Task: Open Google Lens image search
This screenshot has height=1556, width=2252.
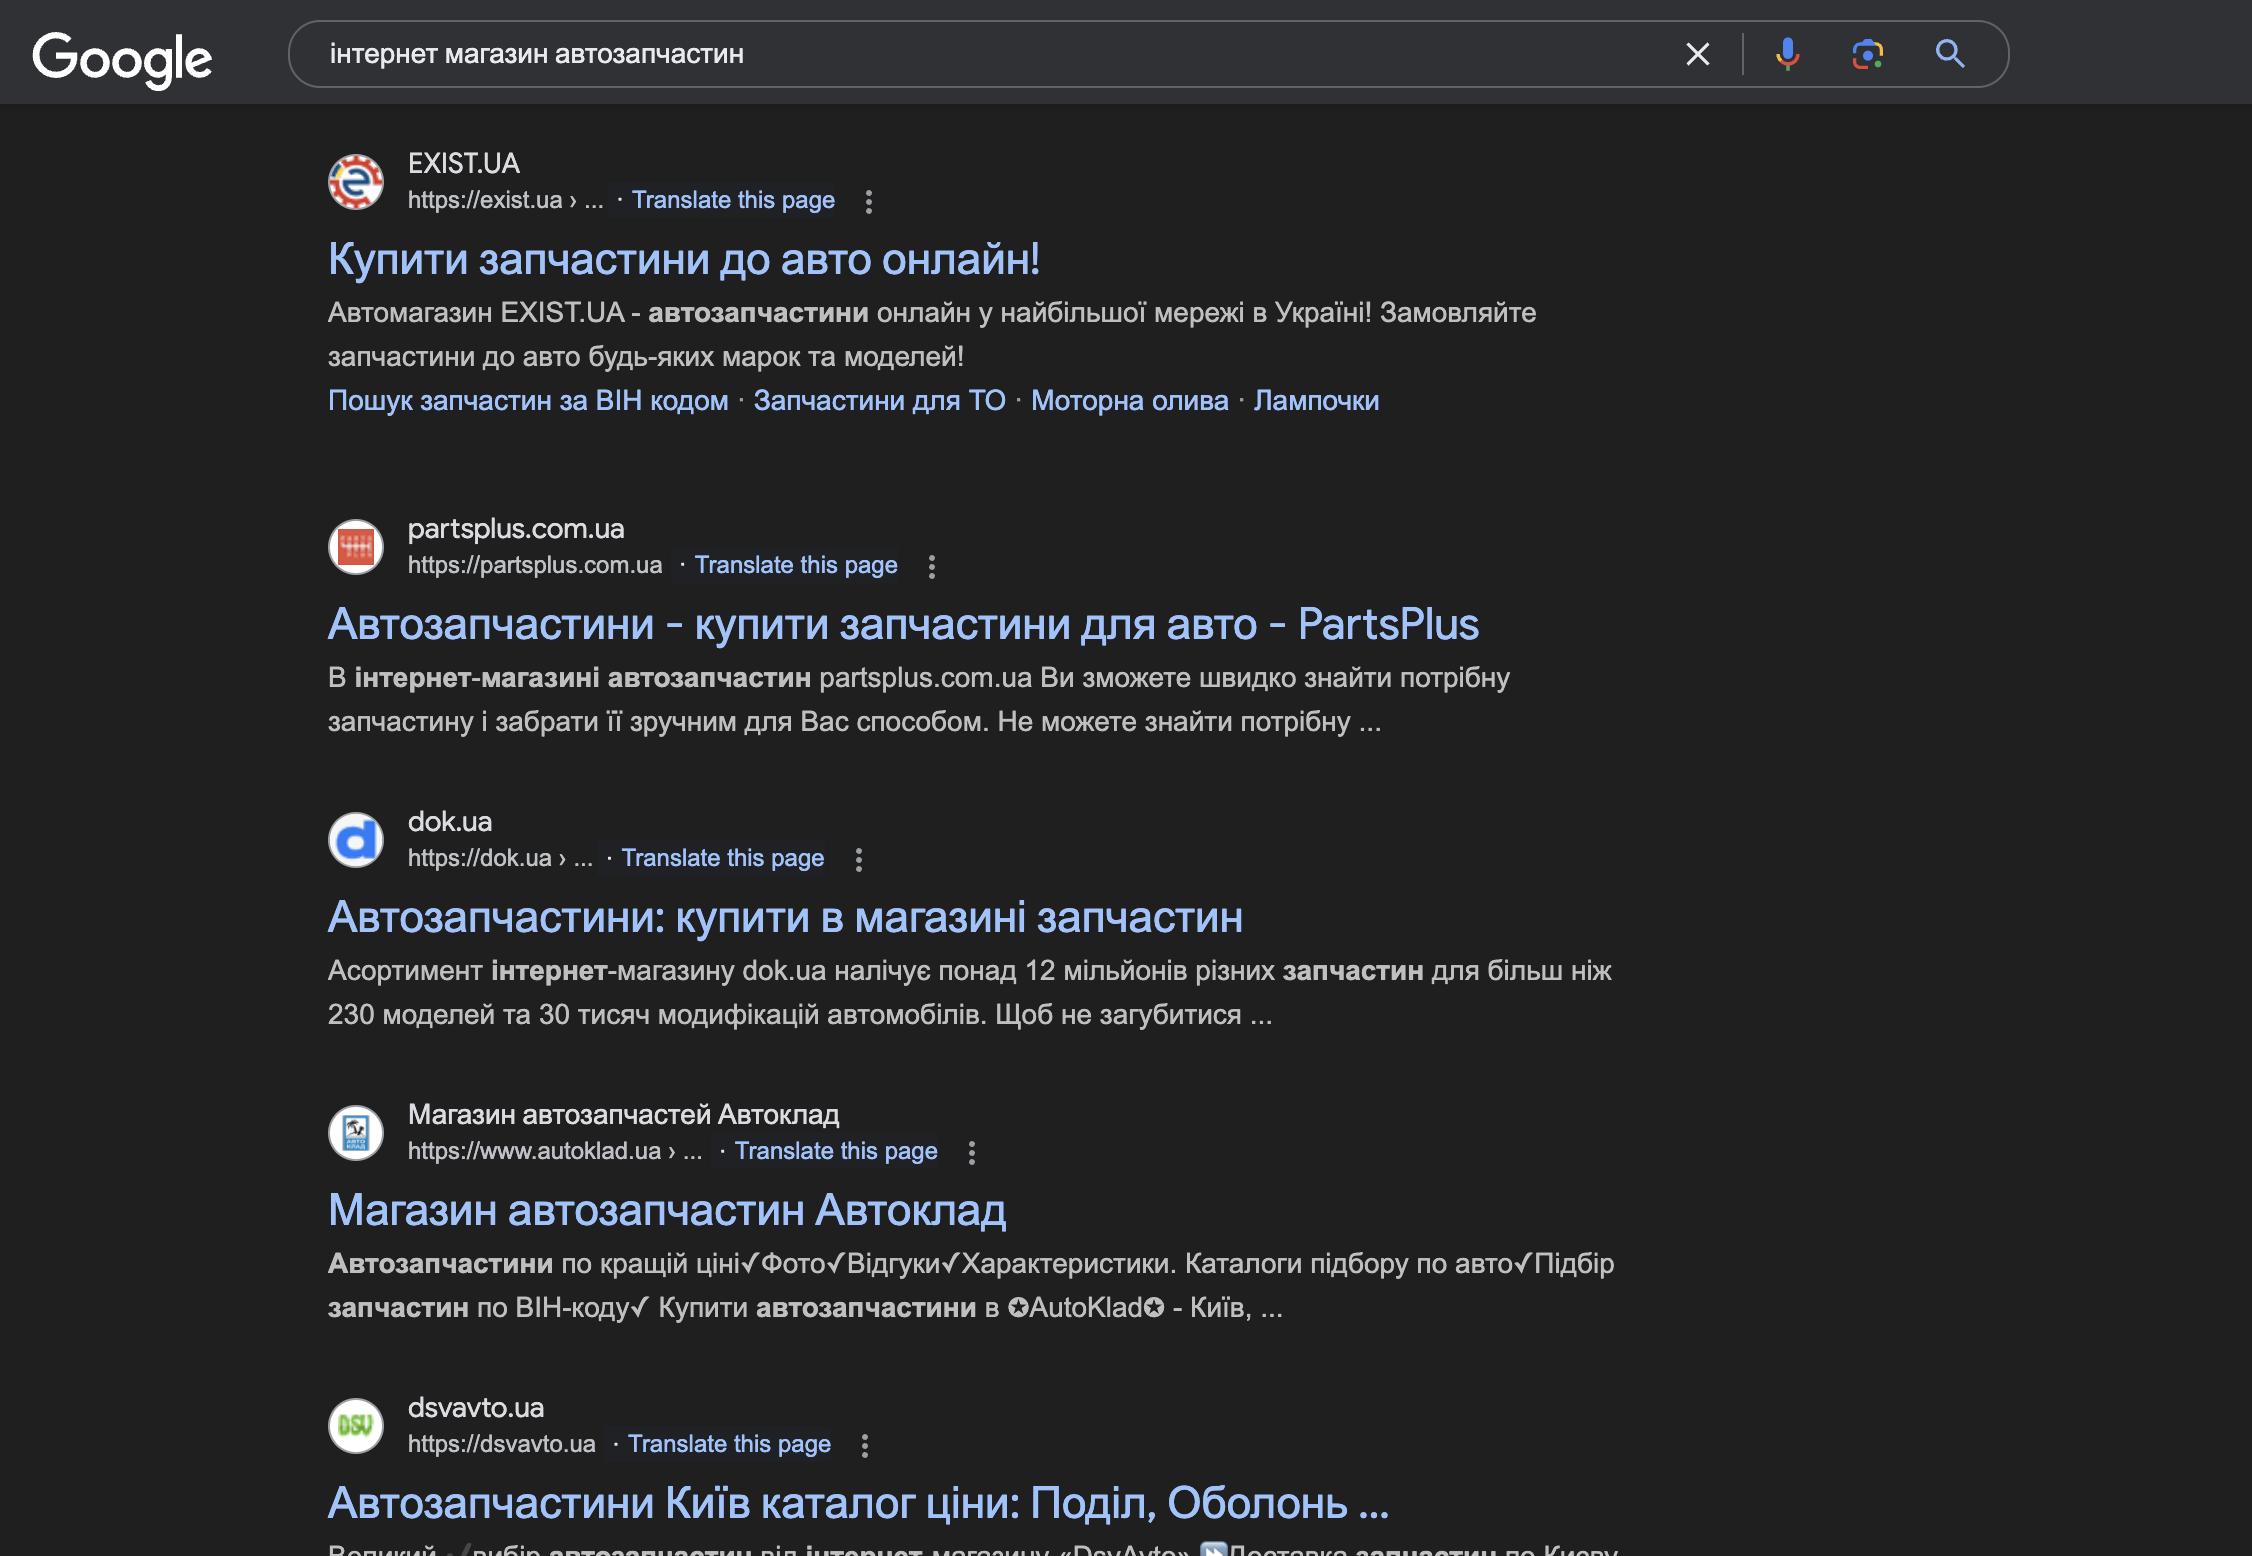Action: [x=1867, y=54]
